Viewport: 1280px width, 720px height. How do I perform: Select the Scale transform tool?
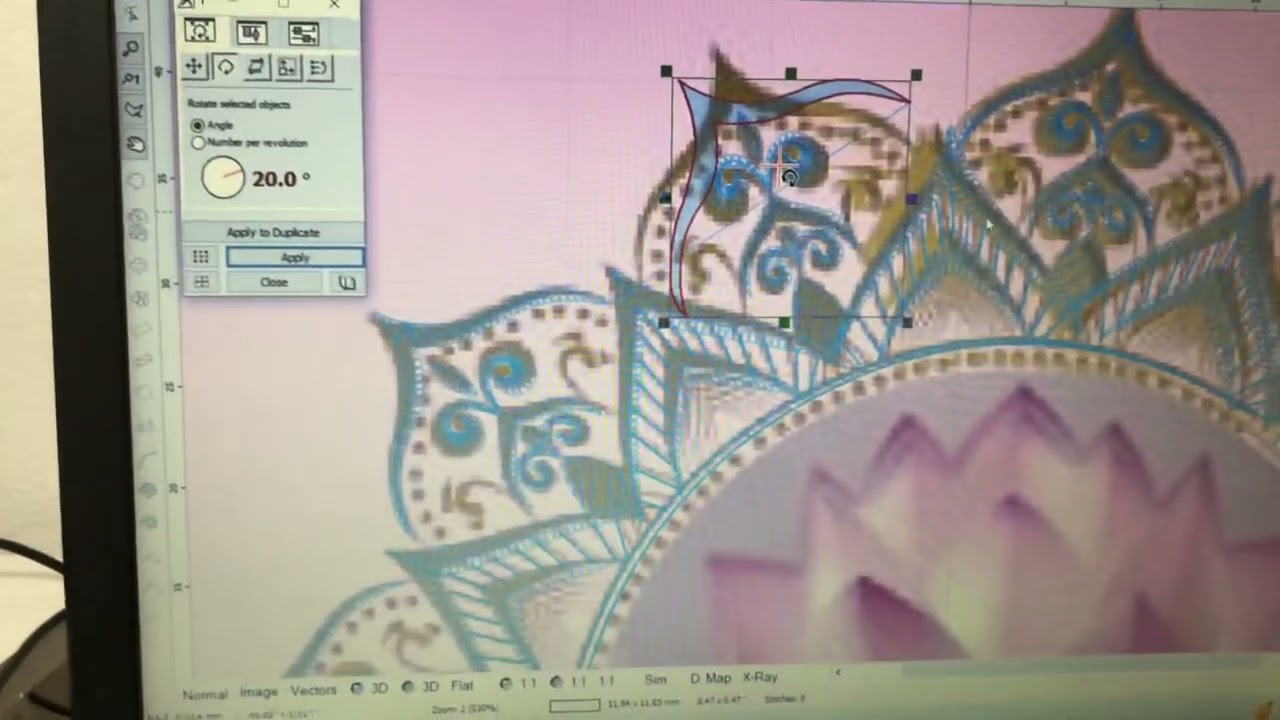tap(287, 68)
